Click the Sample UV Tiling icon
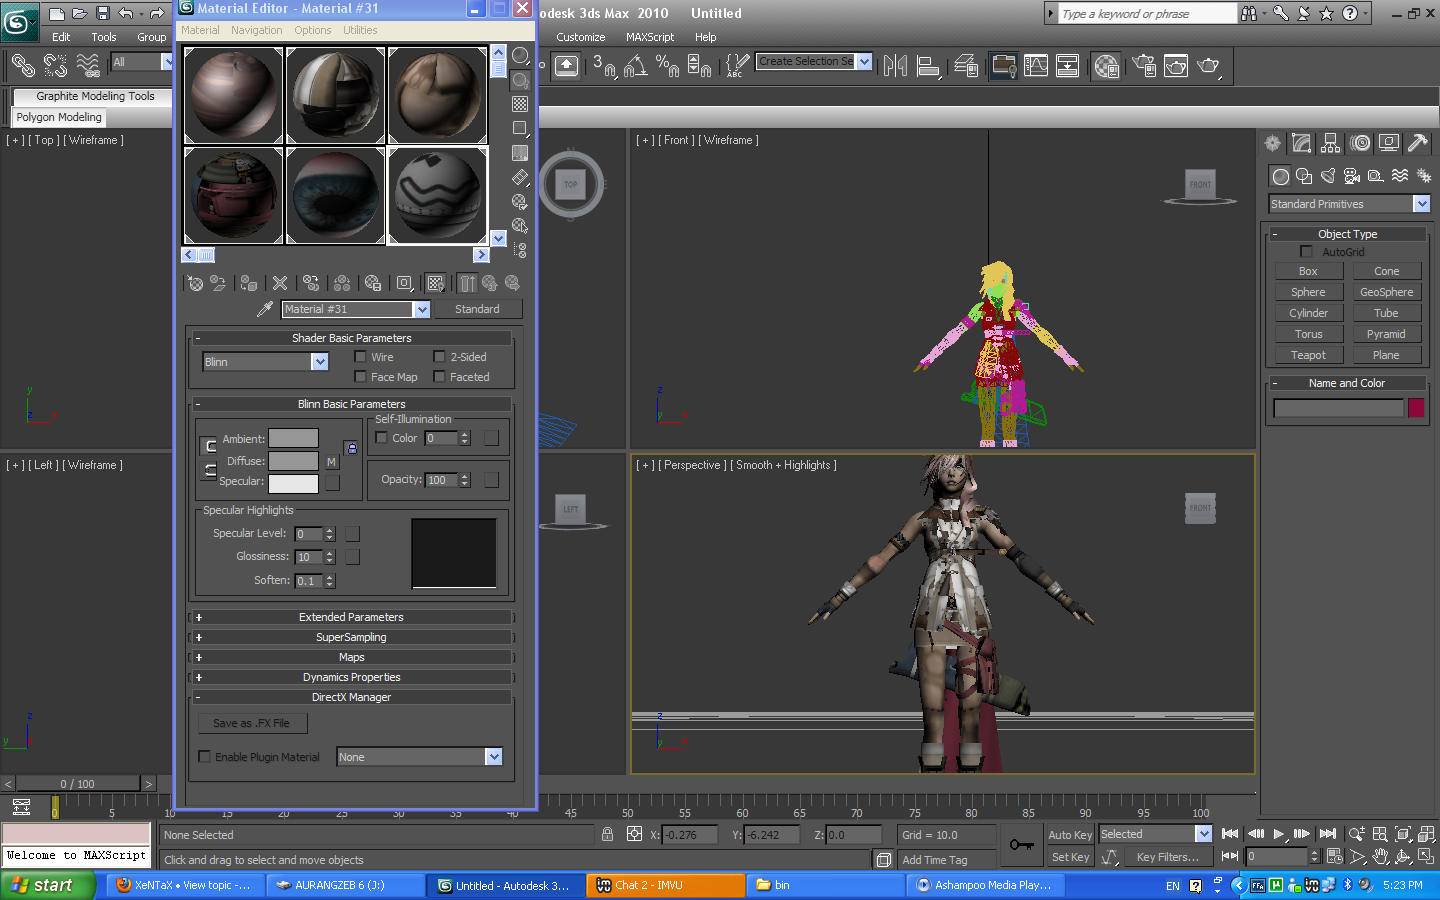 pos(520,128)
